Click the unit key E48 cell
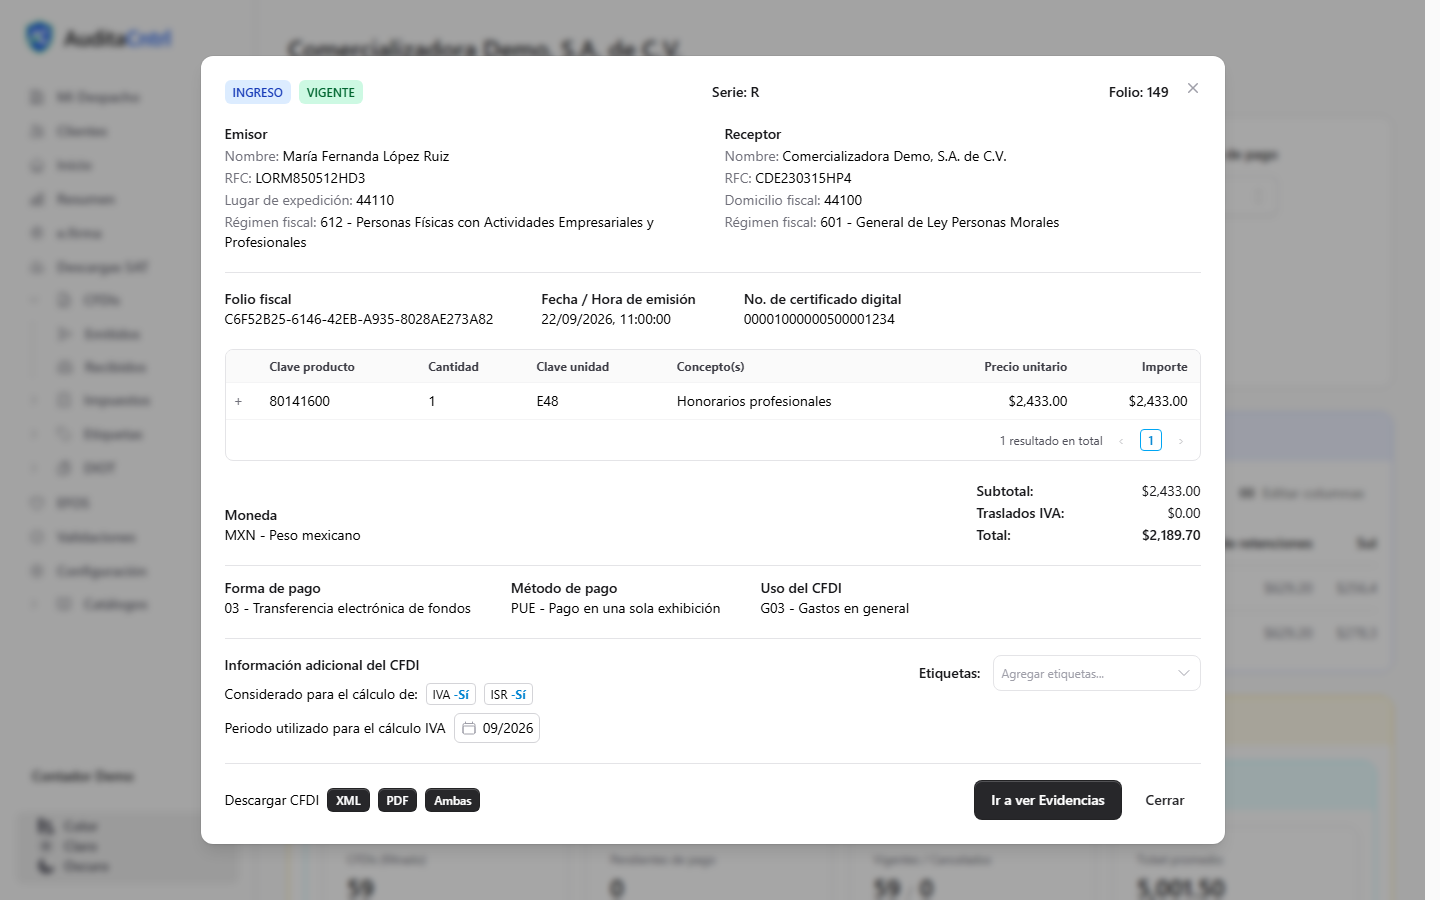The image size is (1440, 900). pos(547,401)
